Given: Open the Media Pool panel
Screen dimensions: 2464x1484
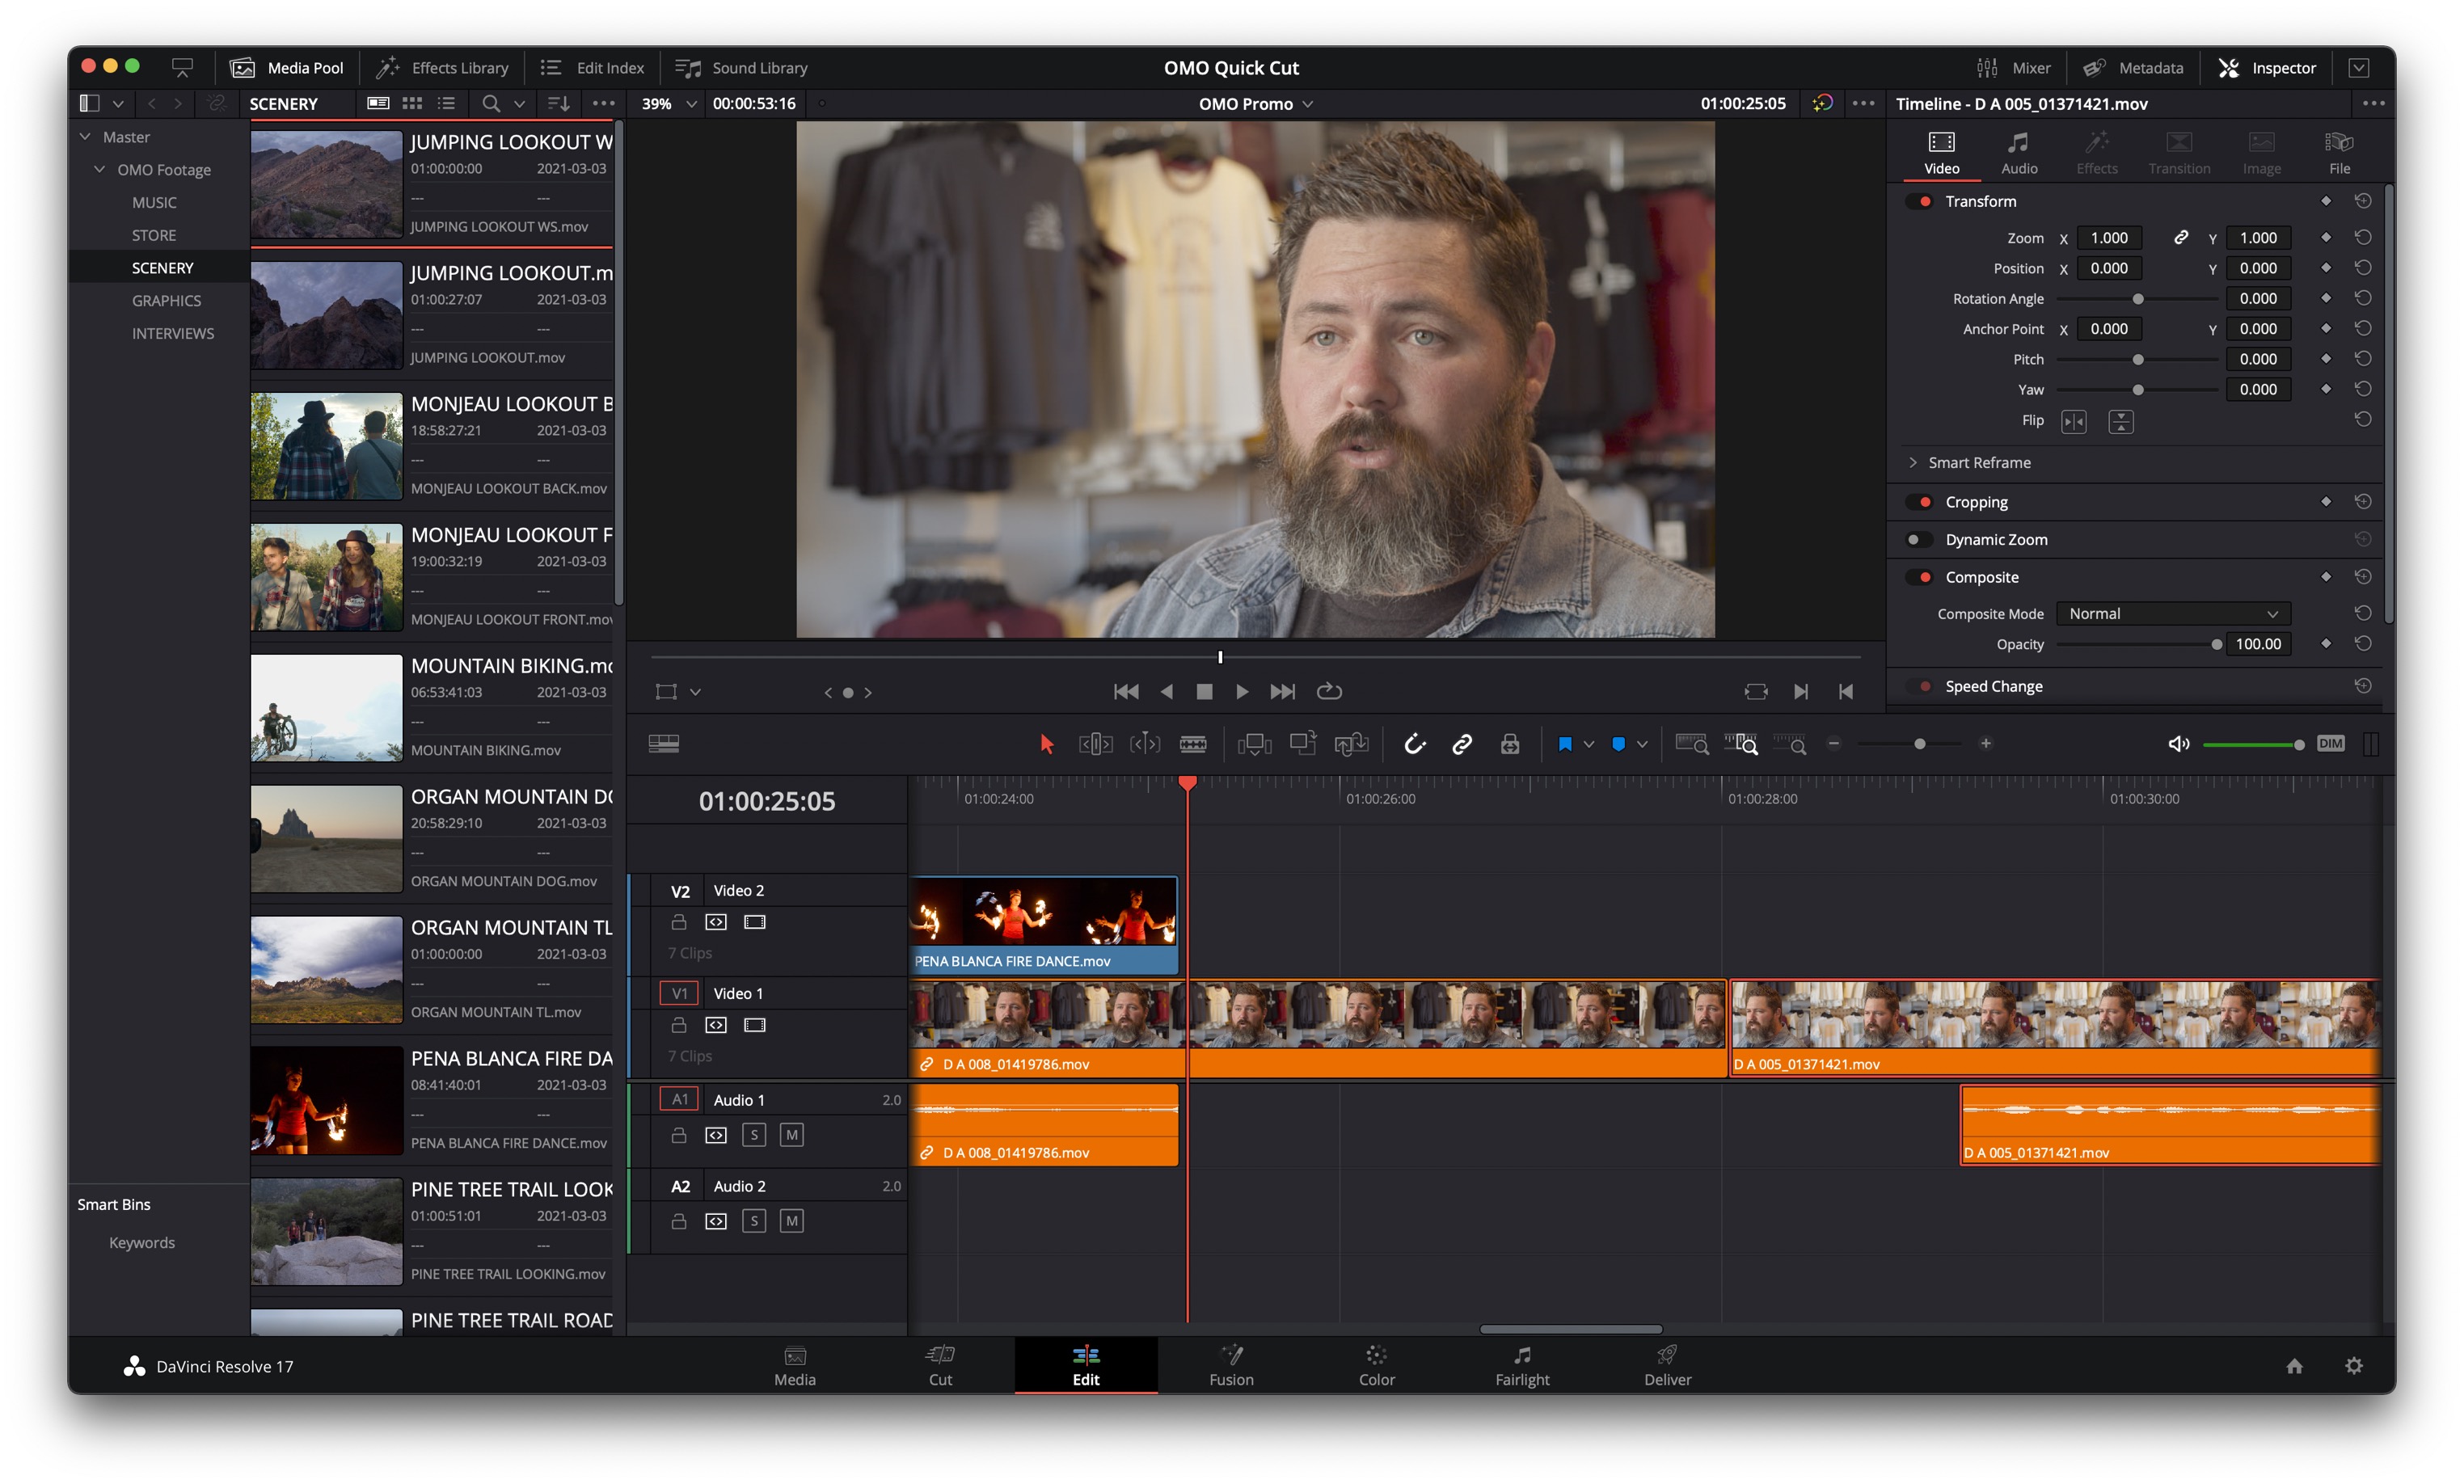Looking at the screenshot, I should point(287,67).
